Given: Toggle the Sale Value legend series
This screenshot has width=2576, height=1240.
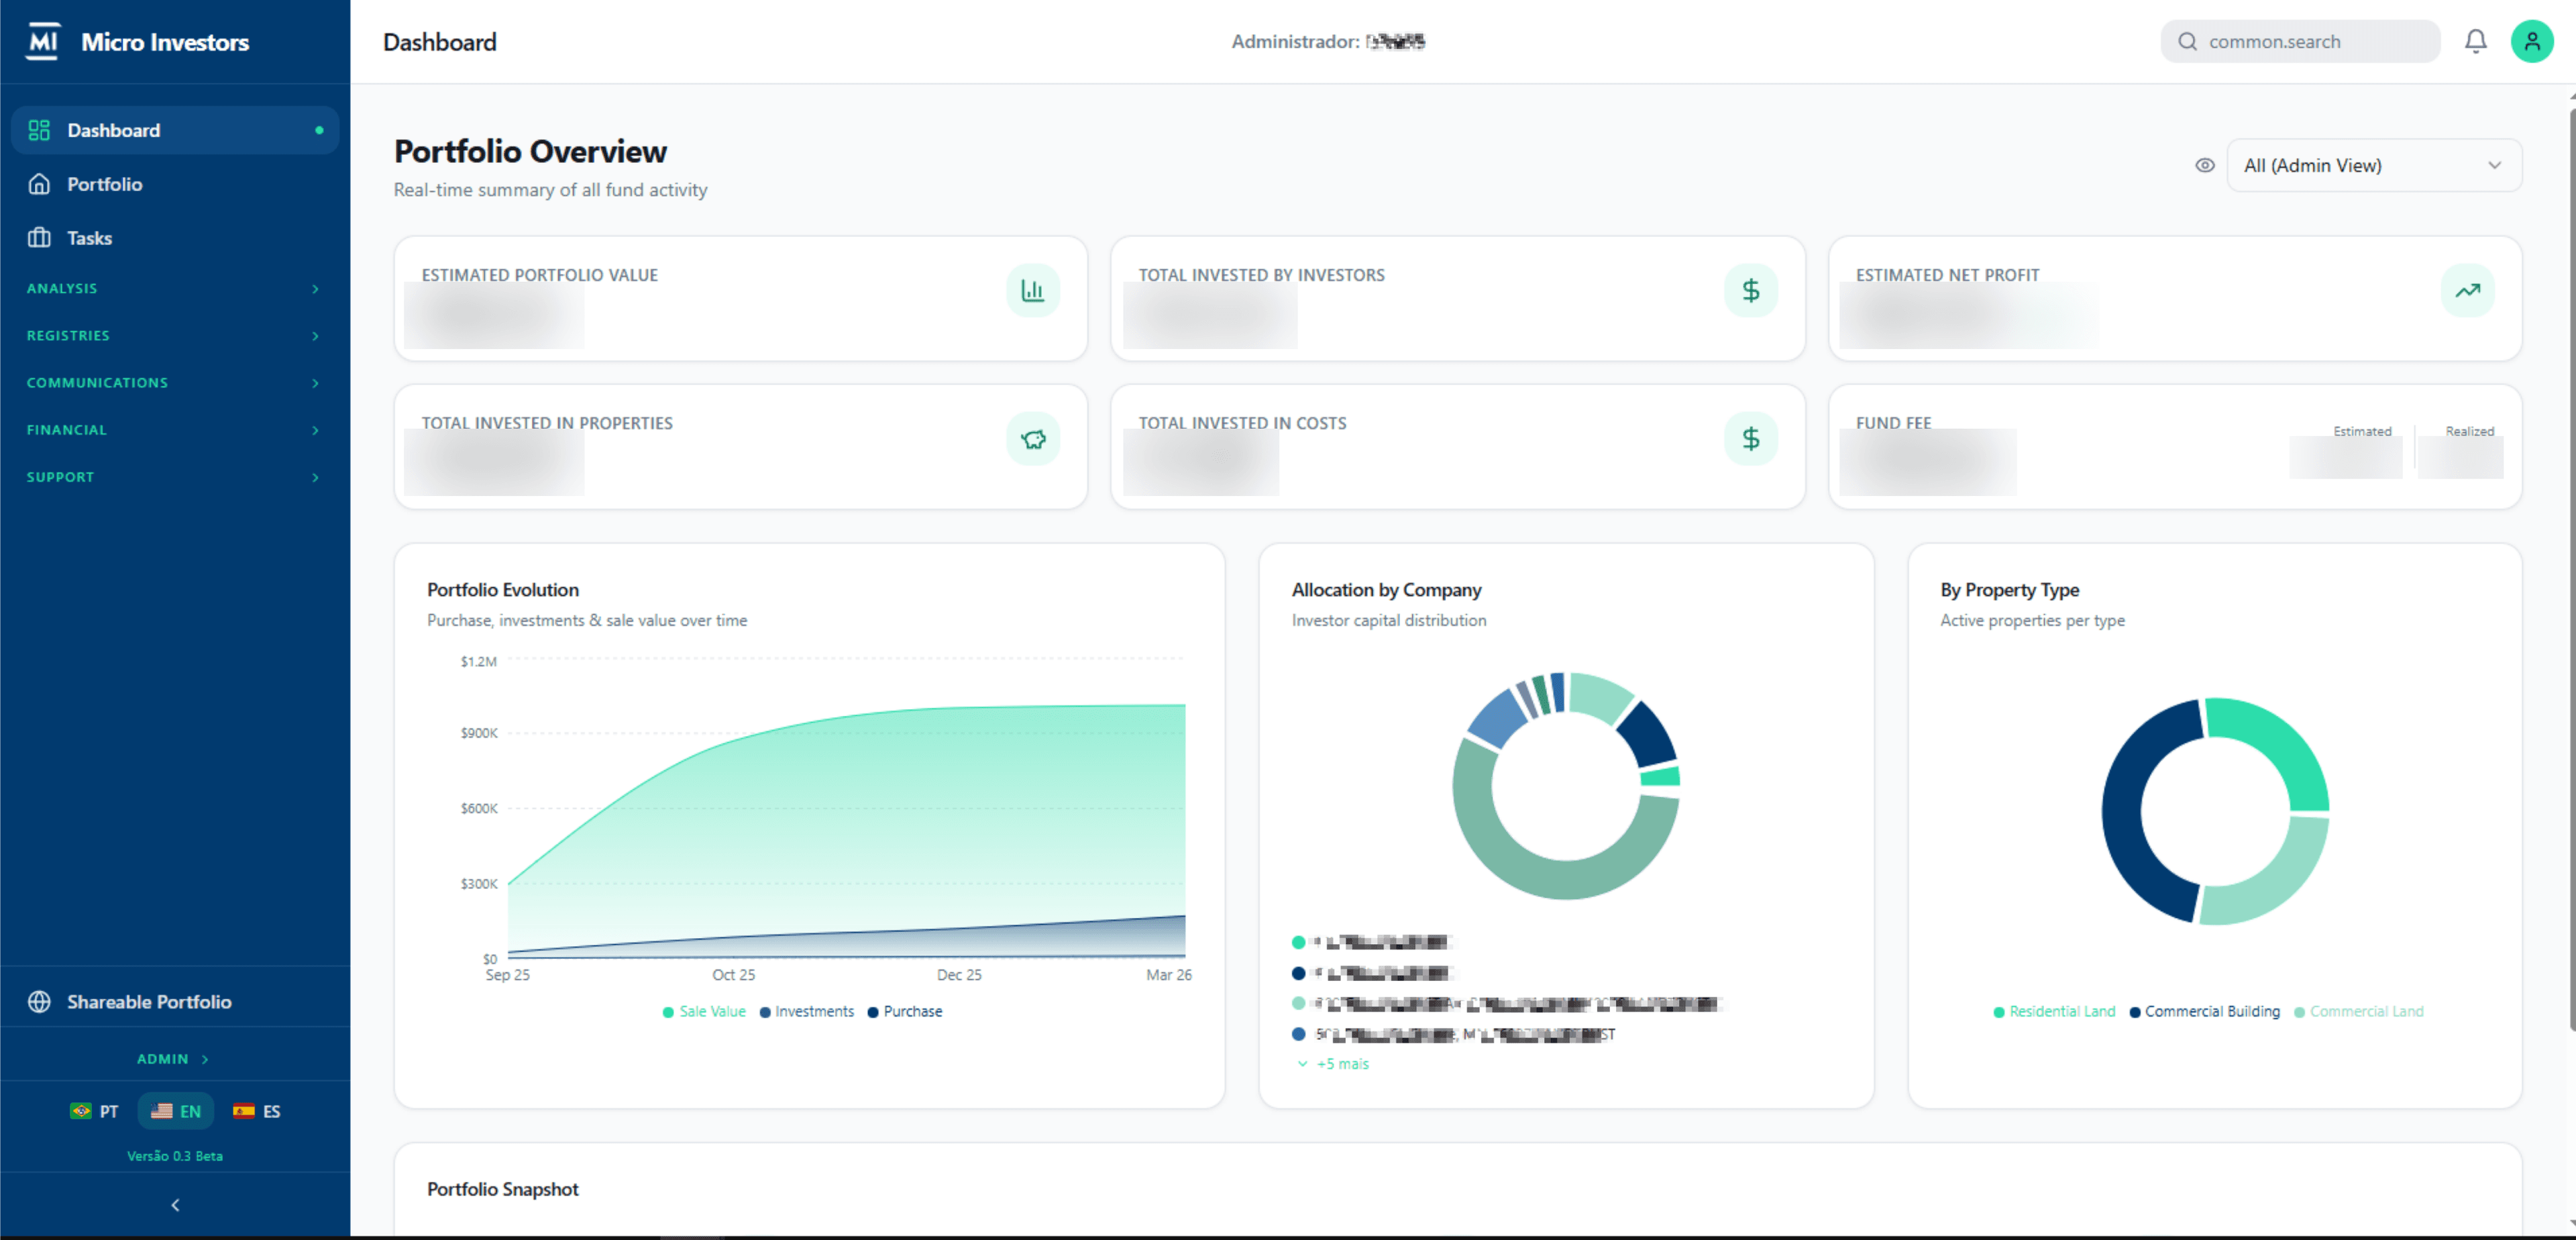Looking at the screenshot, I should coord(704,1011).
